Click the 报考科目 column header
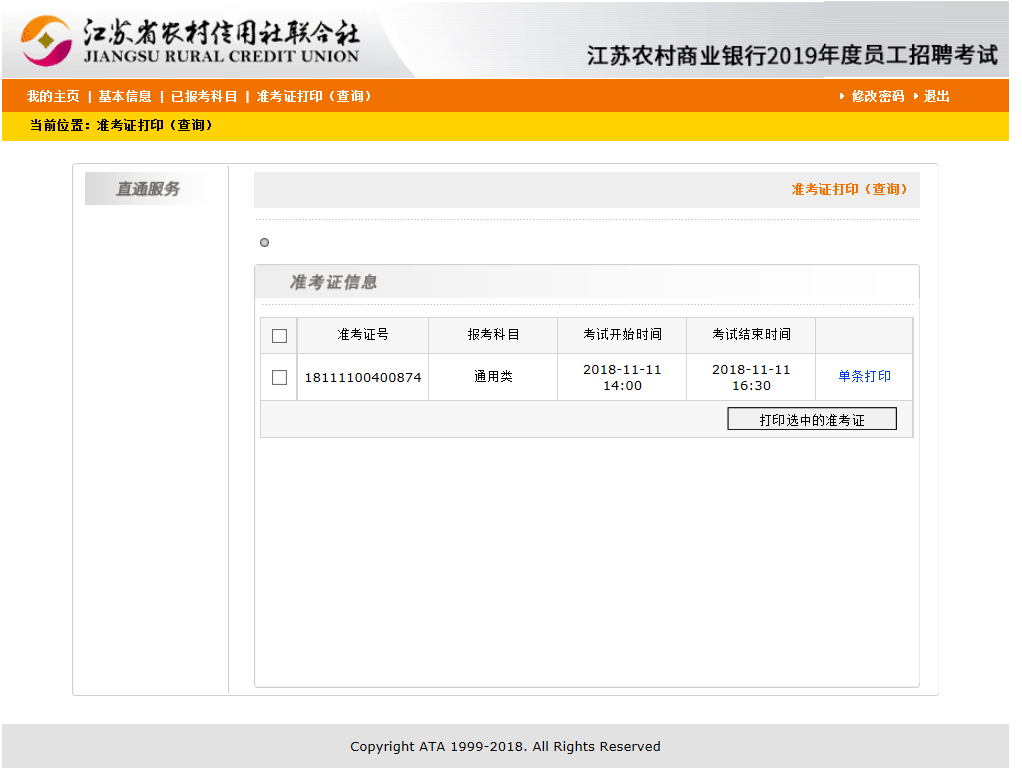This screenshot has height=768, width=1022. click(493, 335)
